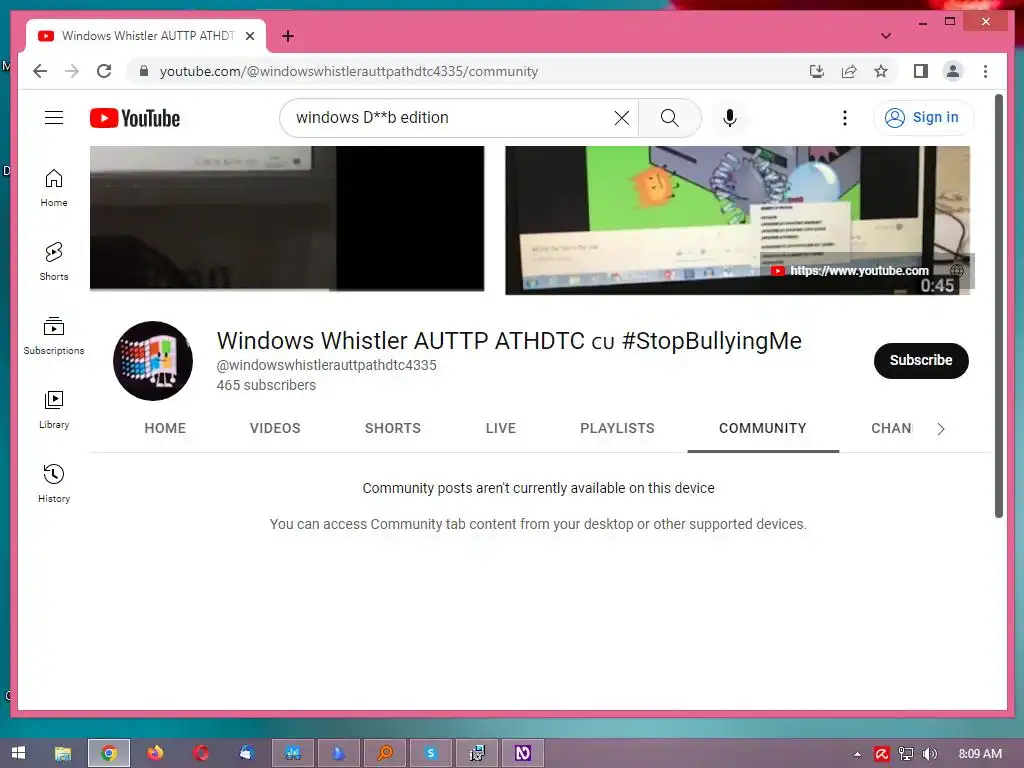Viewport: 1024px width, 768px height.
Task: Start voice search with the microphone icon
Action: point(730,118)
